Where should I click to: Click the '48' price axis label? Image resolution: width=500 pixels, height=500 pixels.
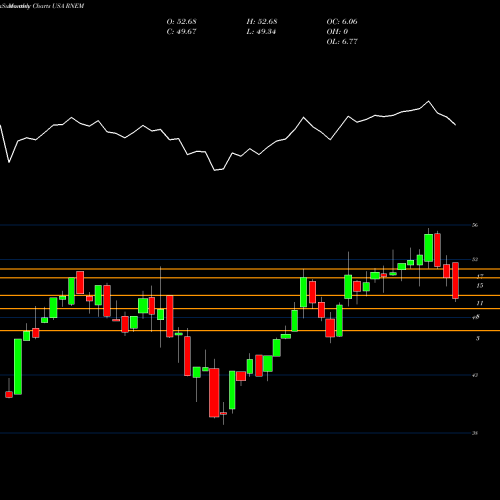[x=476, y=317]
